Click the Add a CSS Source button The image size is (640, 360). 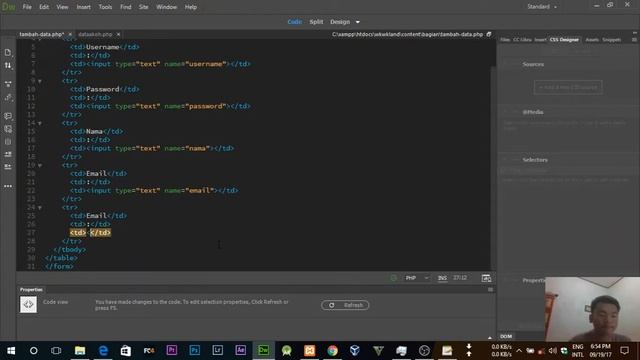point(568,87)
